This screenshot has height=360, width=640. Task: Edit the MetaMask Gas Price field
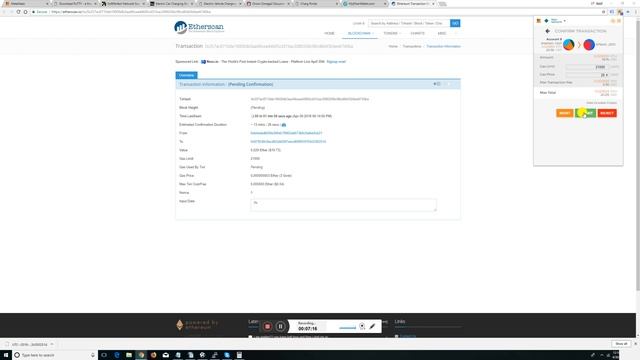pos(587,75)
